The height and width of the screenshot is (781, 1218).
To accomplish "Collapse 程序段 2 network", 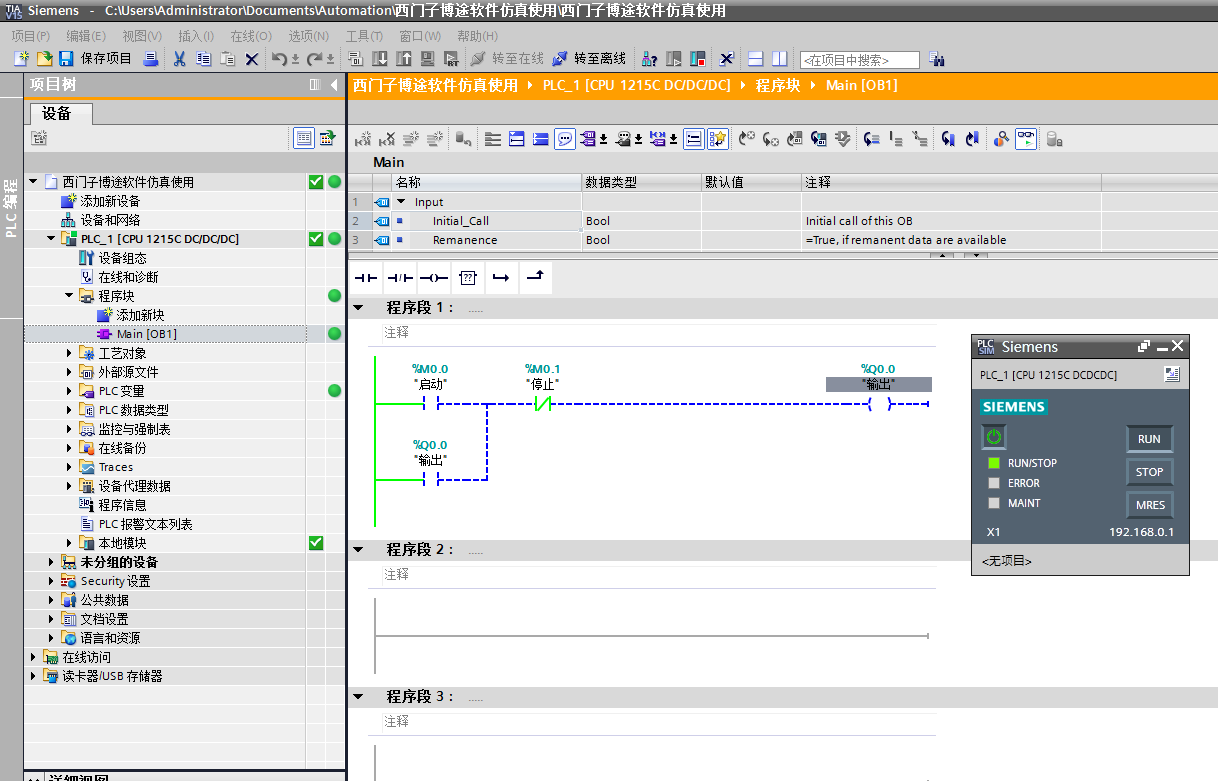I will coord(359,550).
